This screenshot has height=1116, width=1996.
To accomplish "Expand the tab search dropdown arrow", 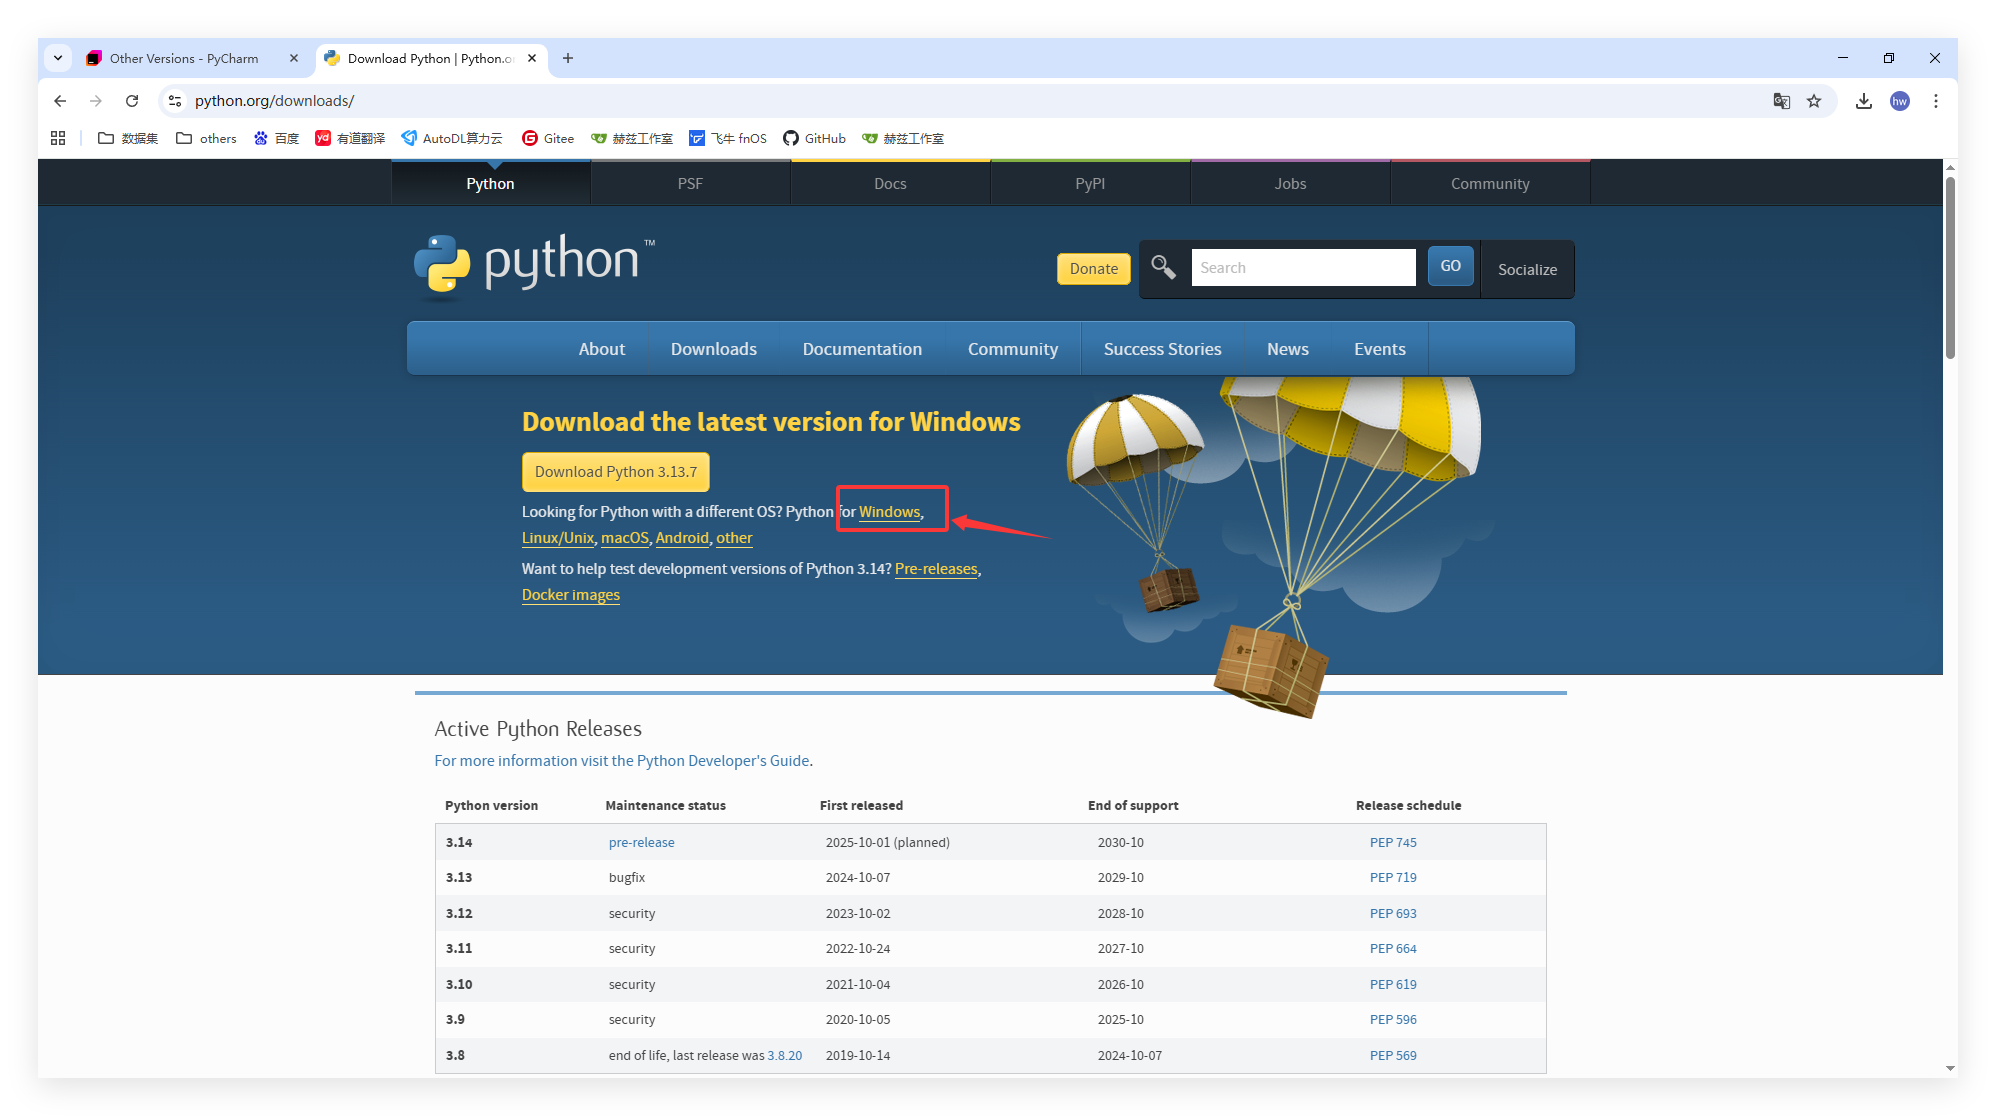I will click(x=58, y=58).
